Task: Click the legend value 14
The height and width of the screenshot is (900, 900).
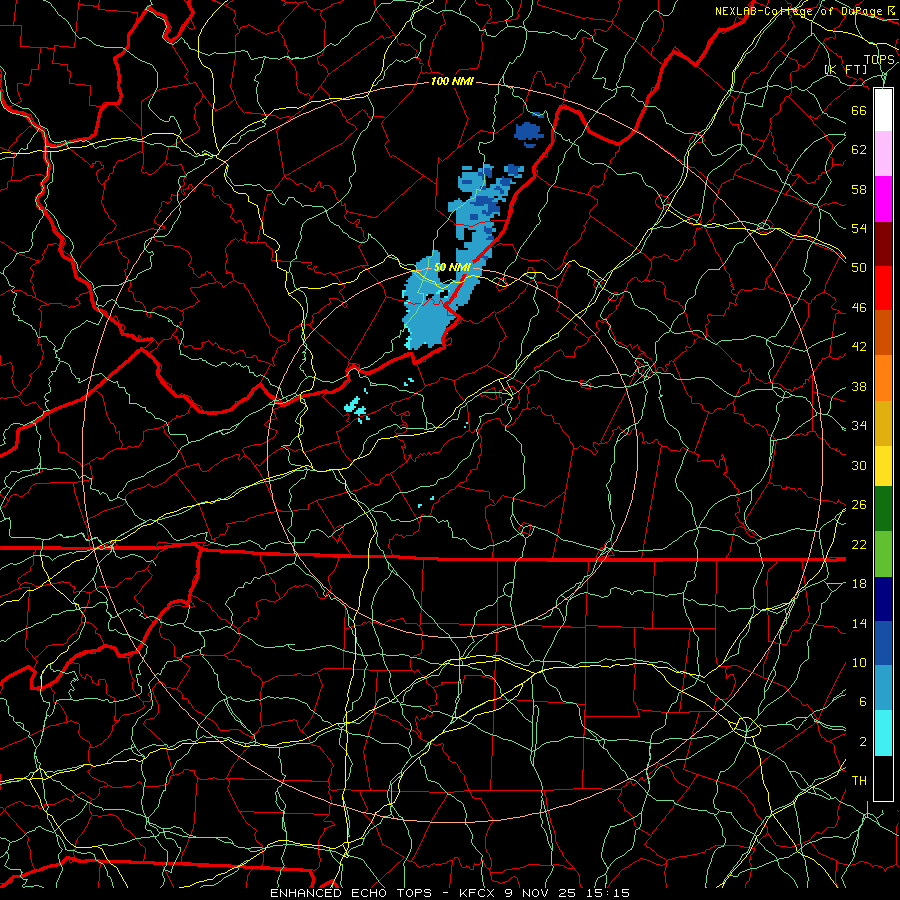Action: click(x=859, y=623)
